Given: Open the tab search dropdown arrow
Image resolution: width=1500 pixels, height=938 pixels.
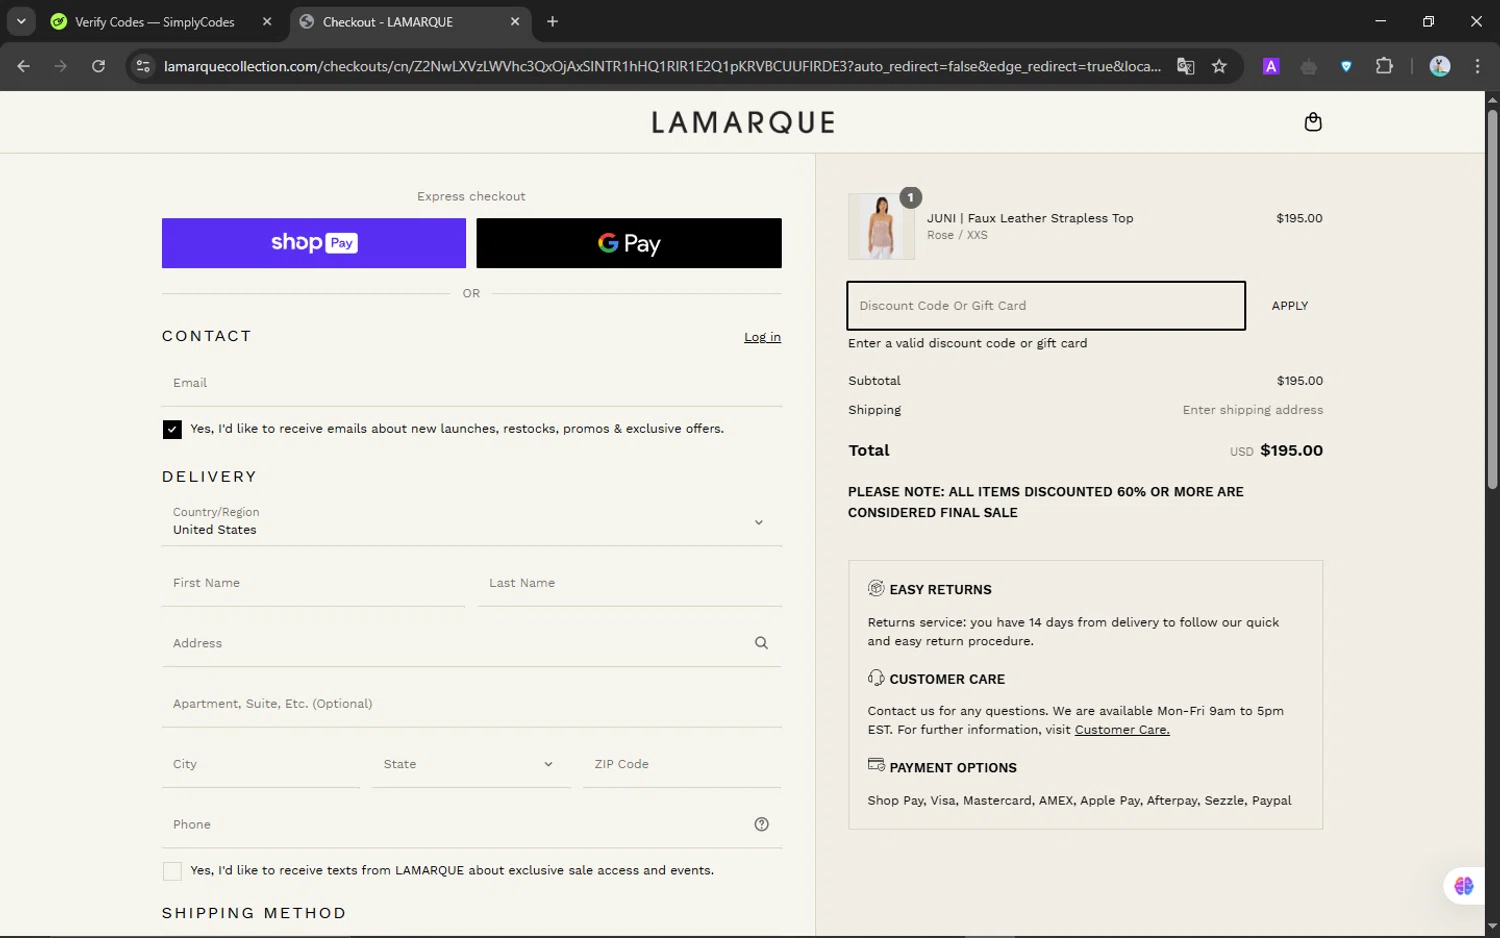Looking at the screenshot, I should click(21, 21).
